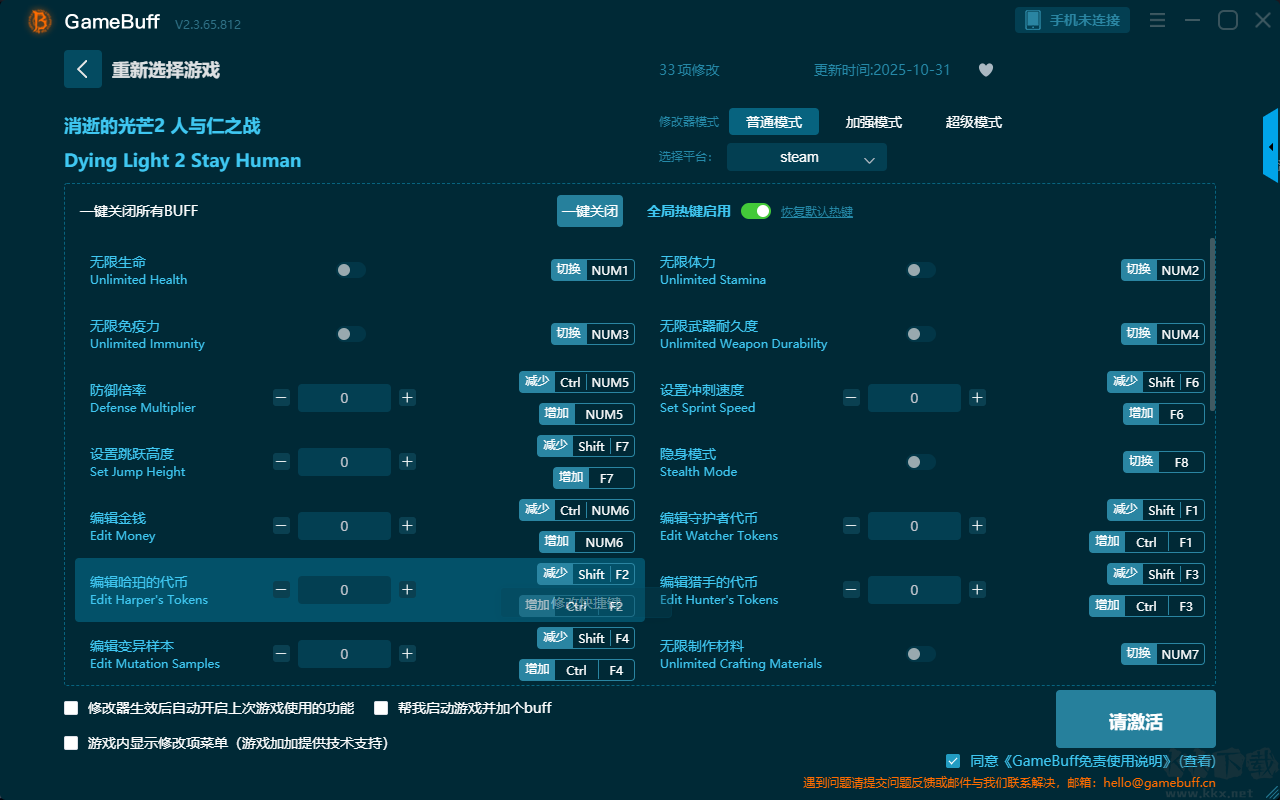This screenshot has width=1280, height=800.
Task: Click the NUM1 hotkey for Unlimited Health
Action: [593, 270]
